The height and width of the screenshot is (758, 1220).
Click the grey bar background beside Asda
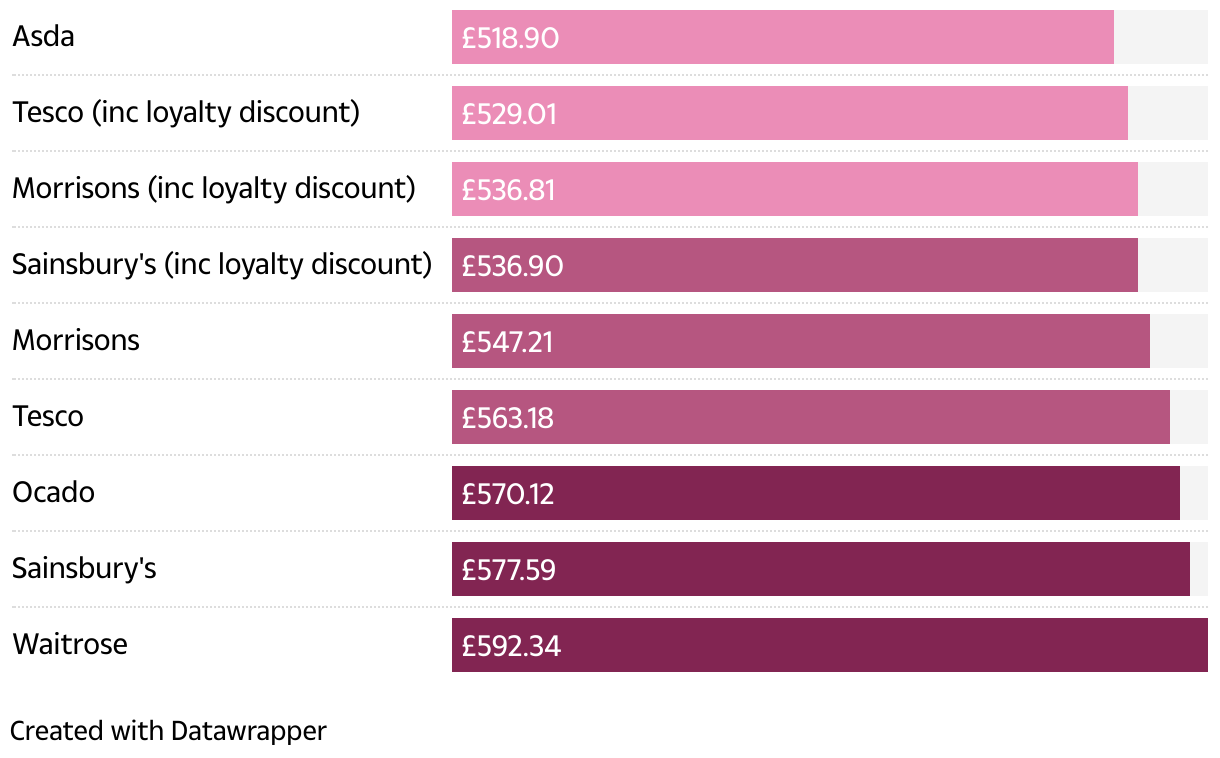1160,37
